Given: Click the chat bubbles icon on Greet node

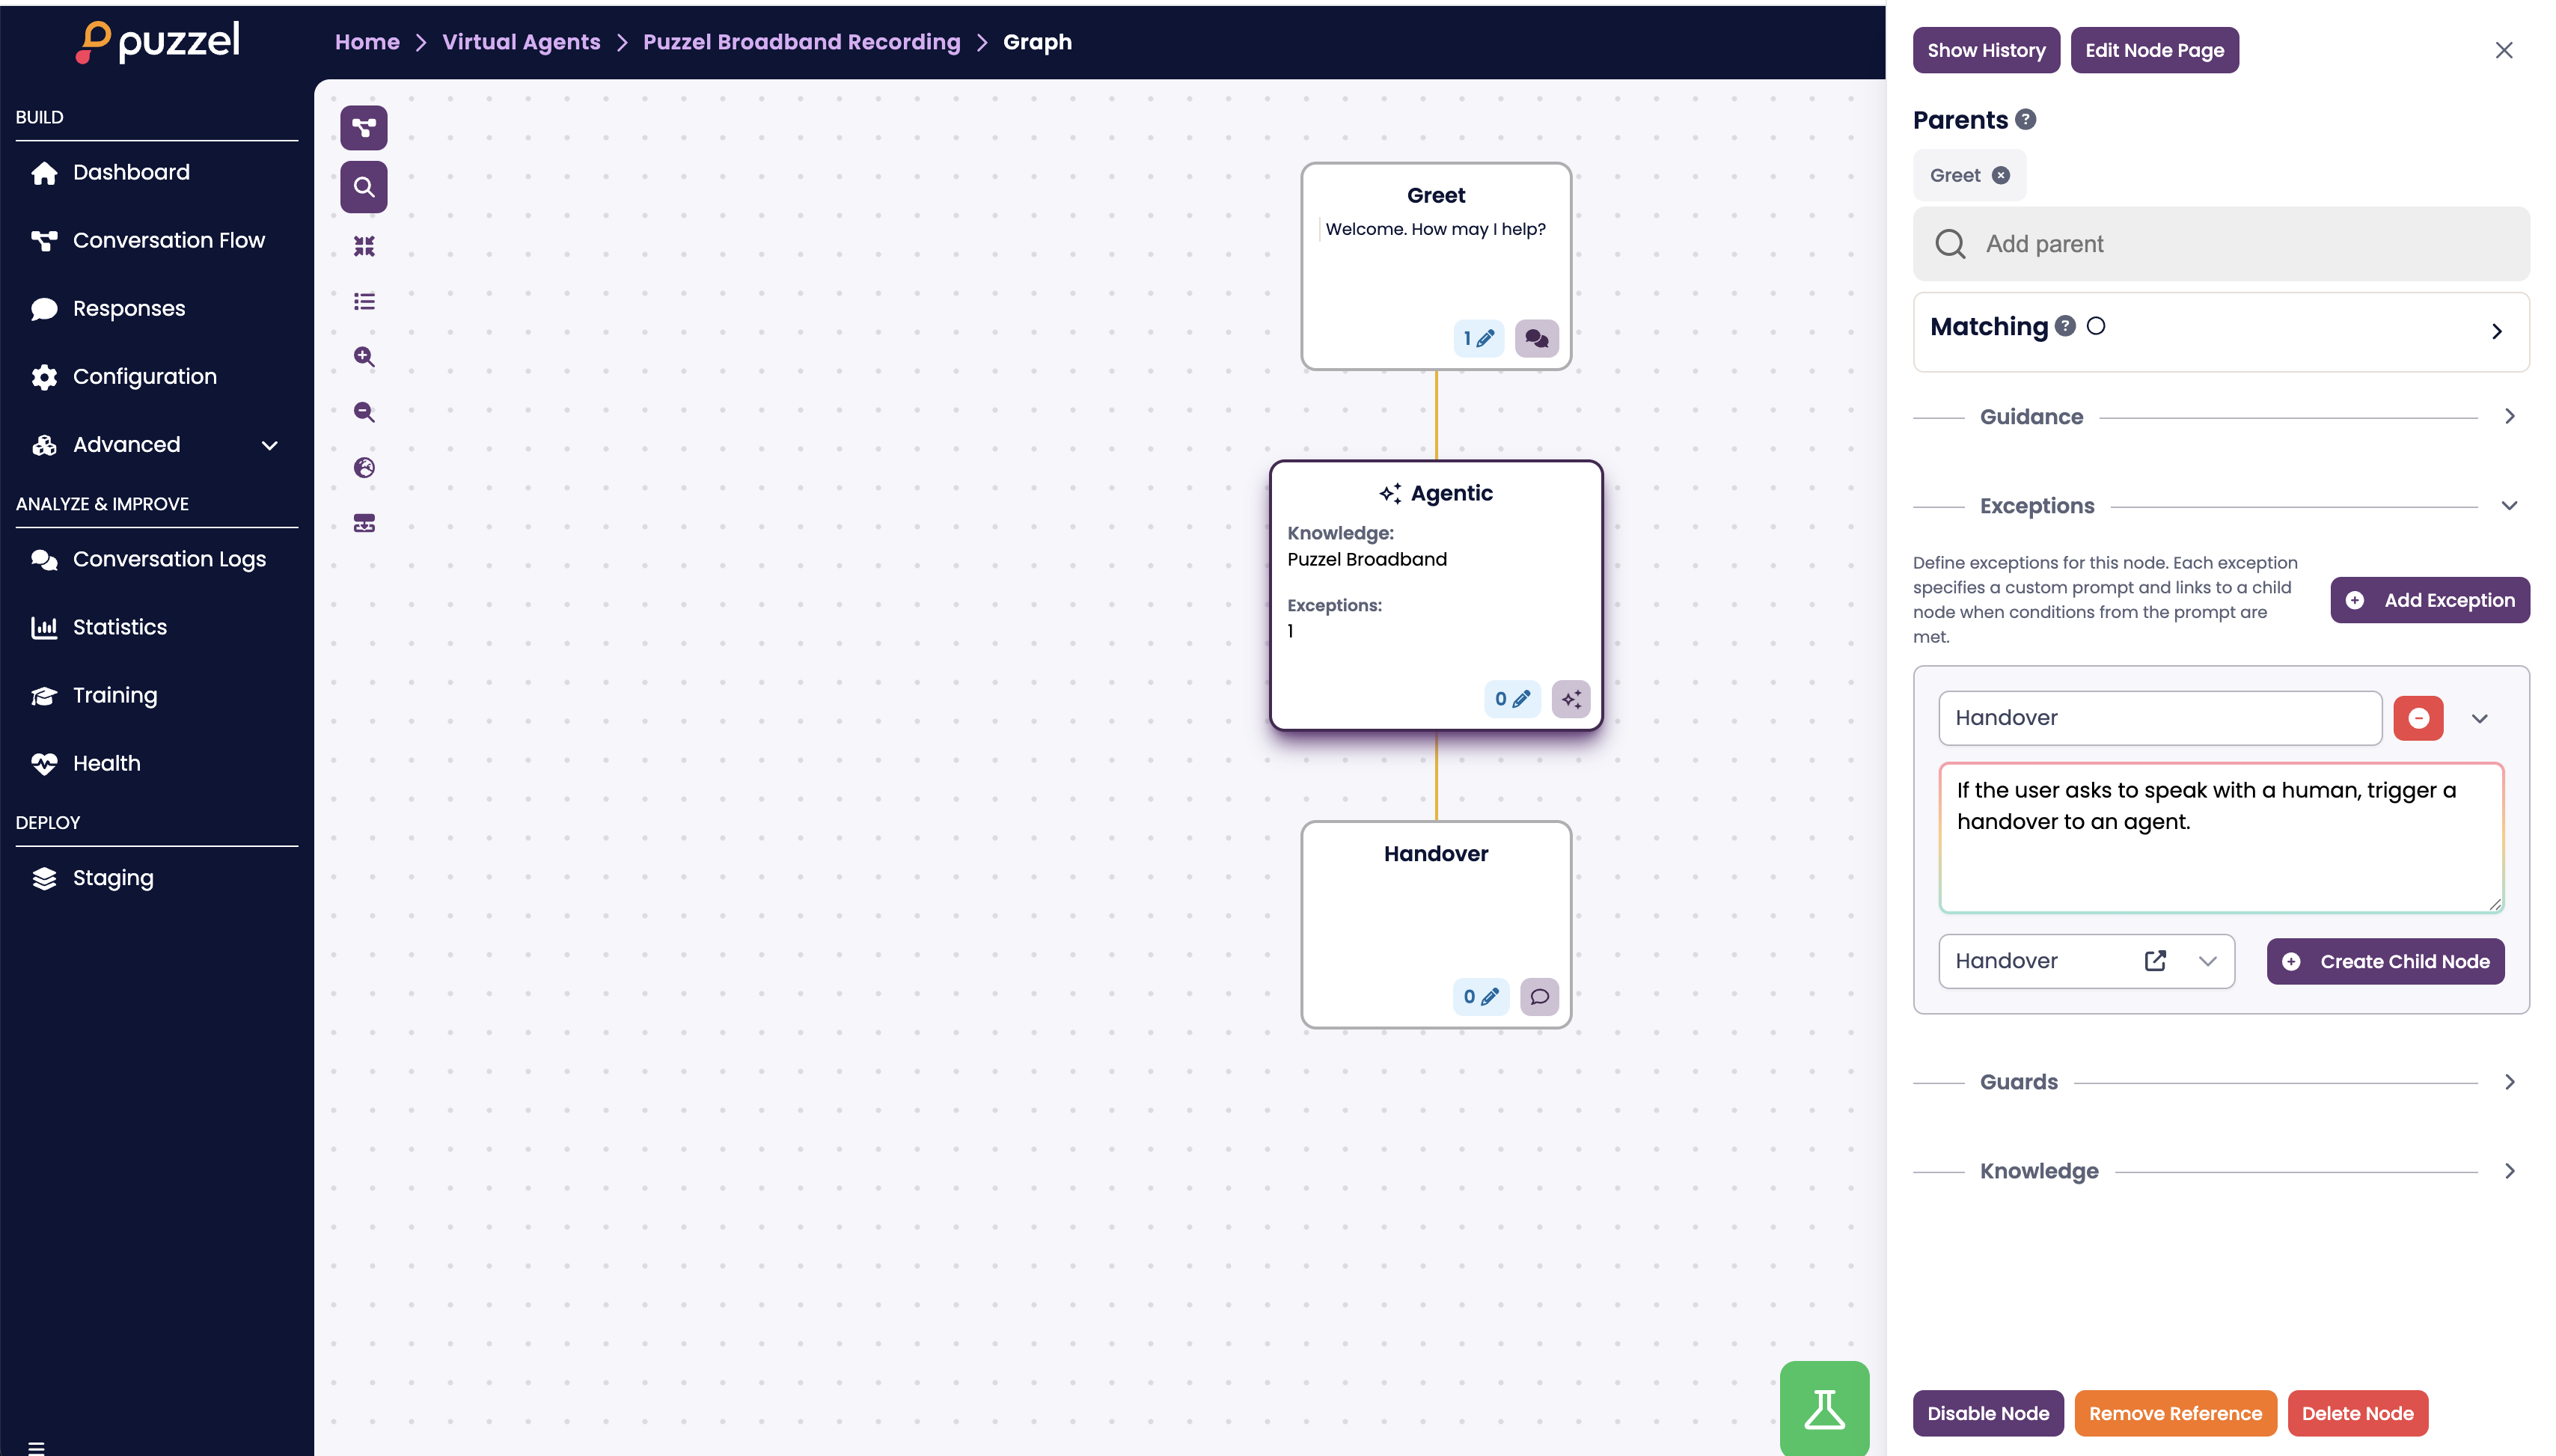Looking at the screenshot, I should [1536, 339].
